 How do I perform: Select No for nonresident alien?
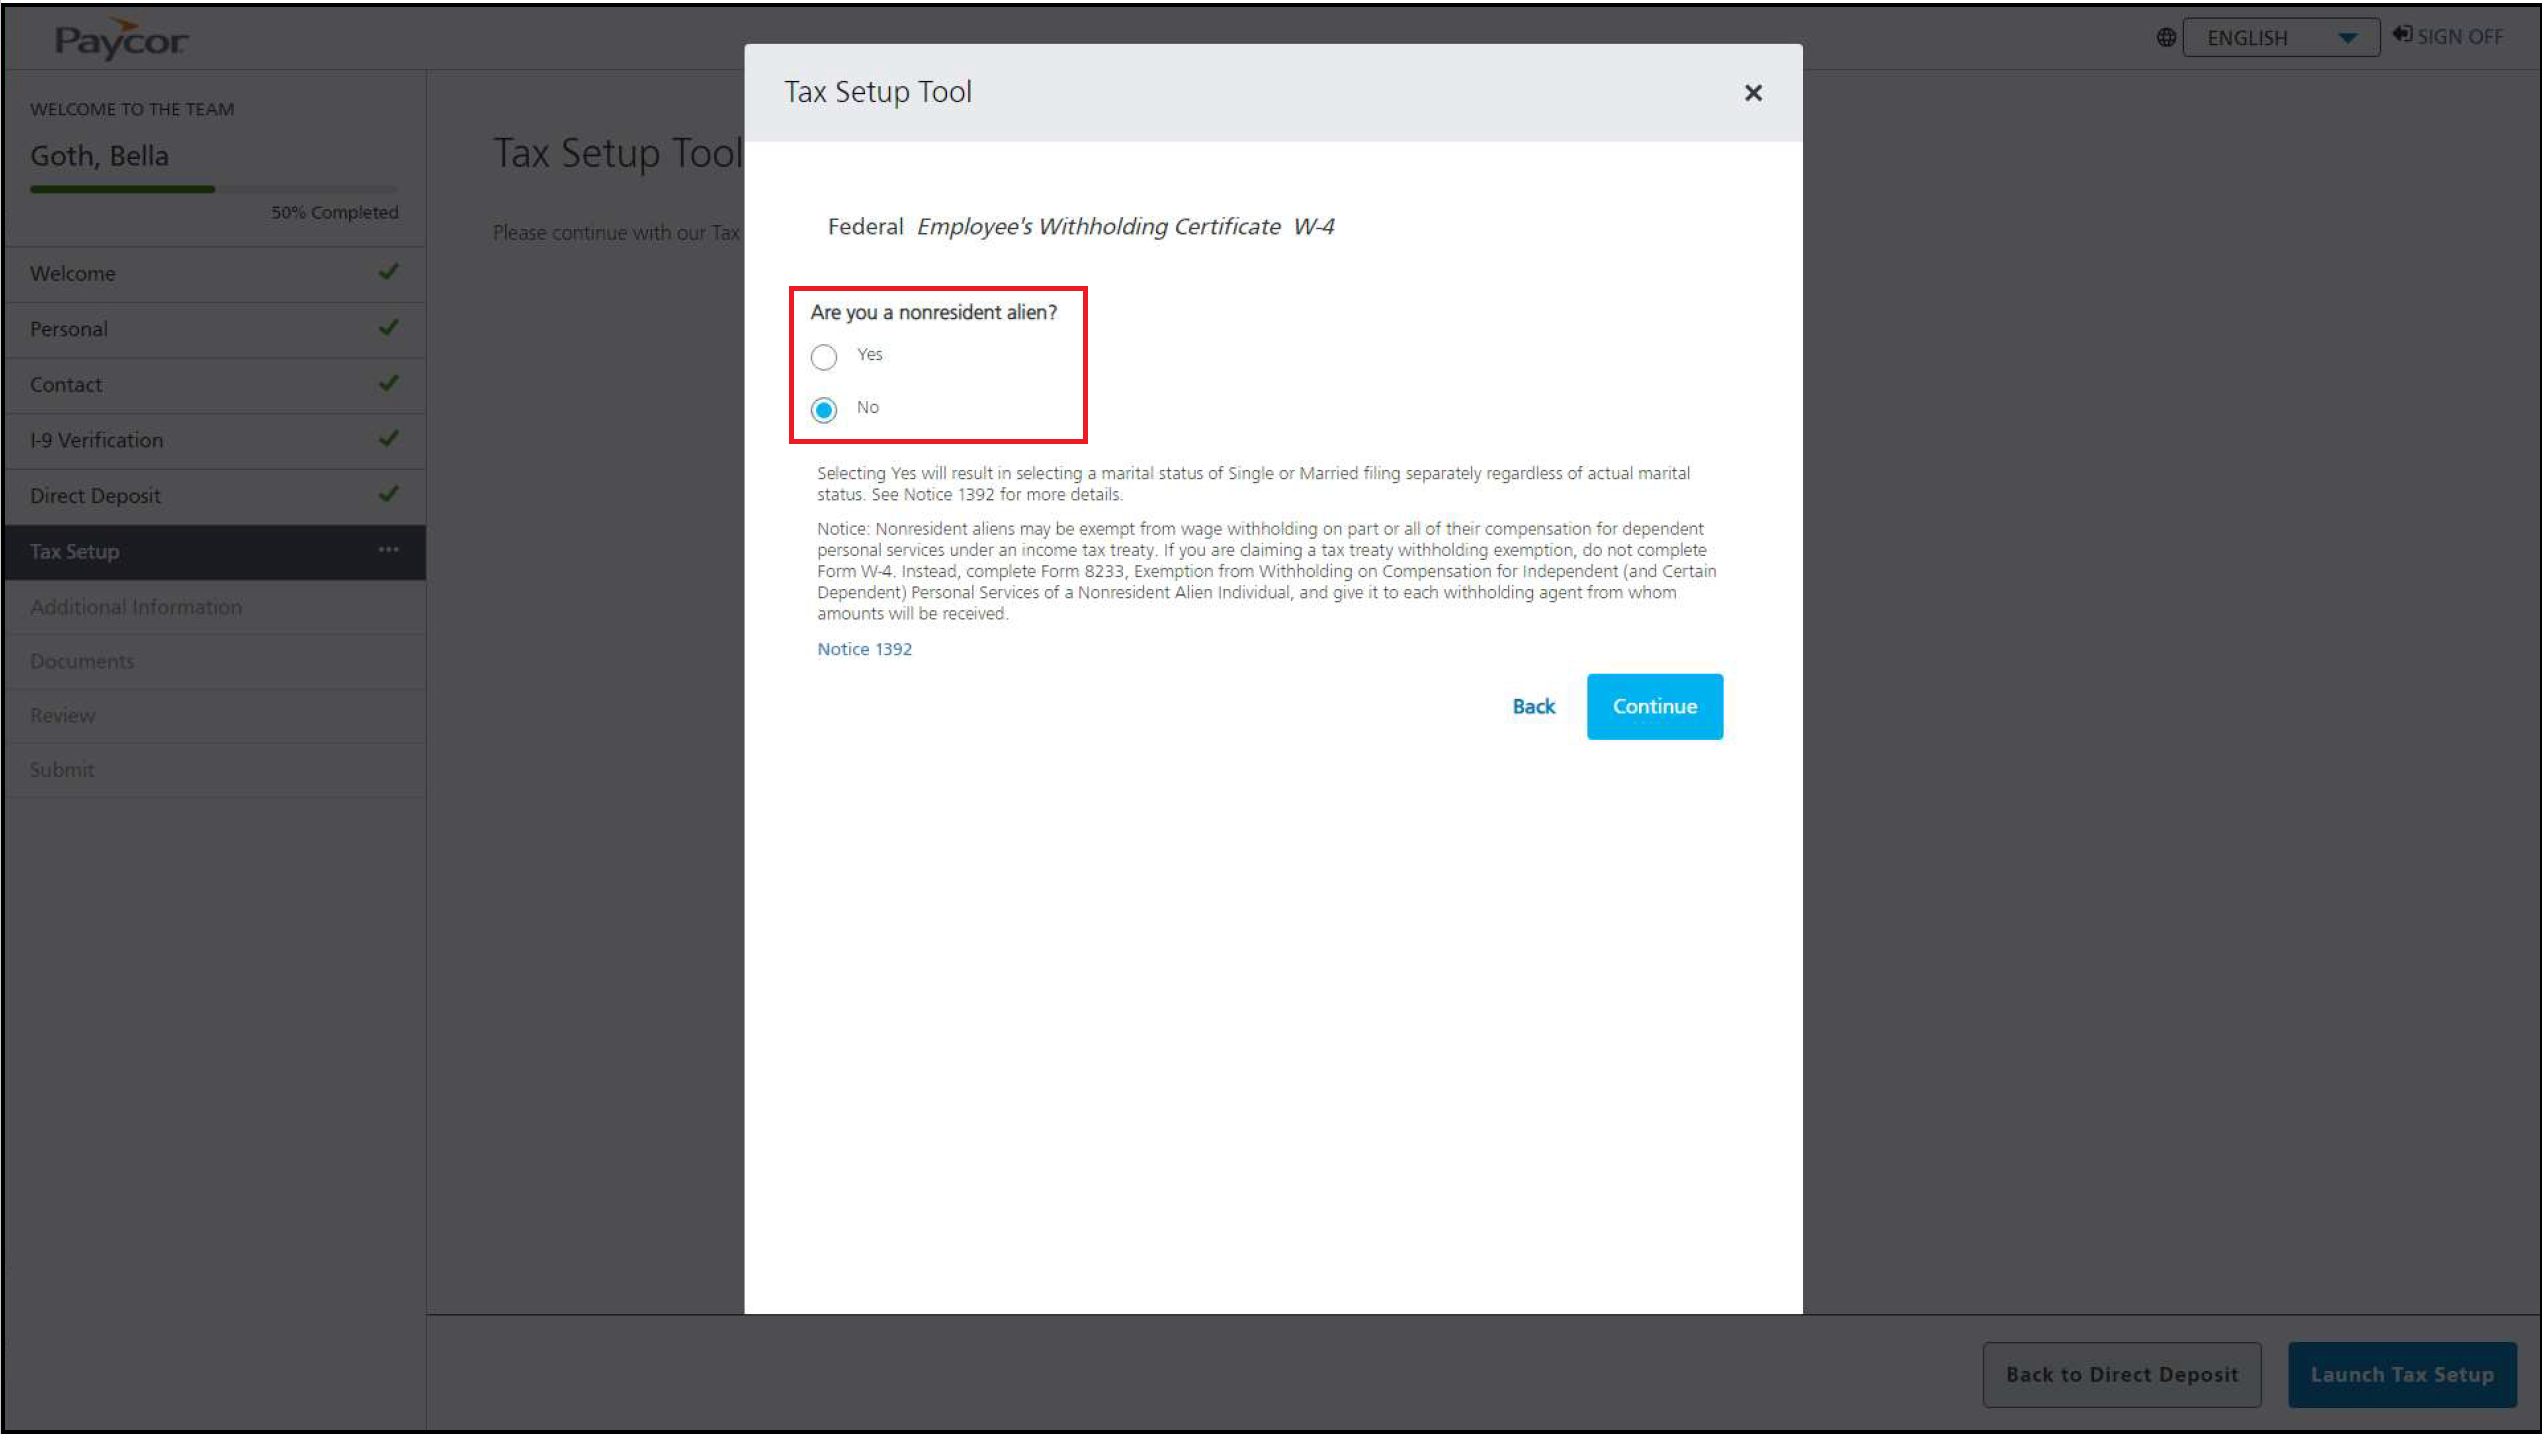point(824,410)
